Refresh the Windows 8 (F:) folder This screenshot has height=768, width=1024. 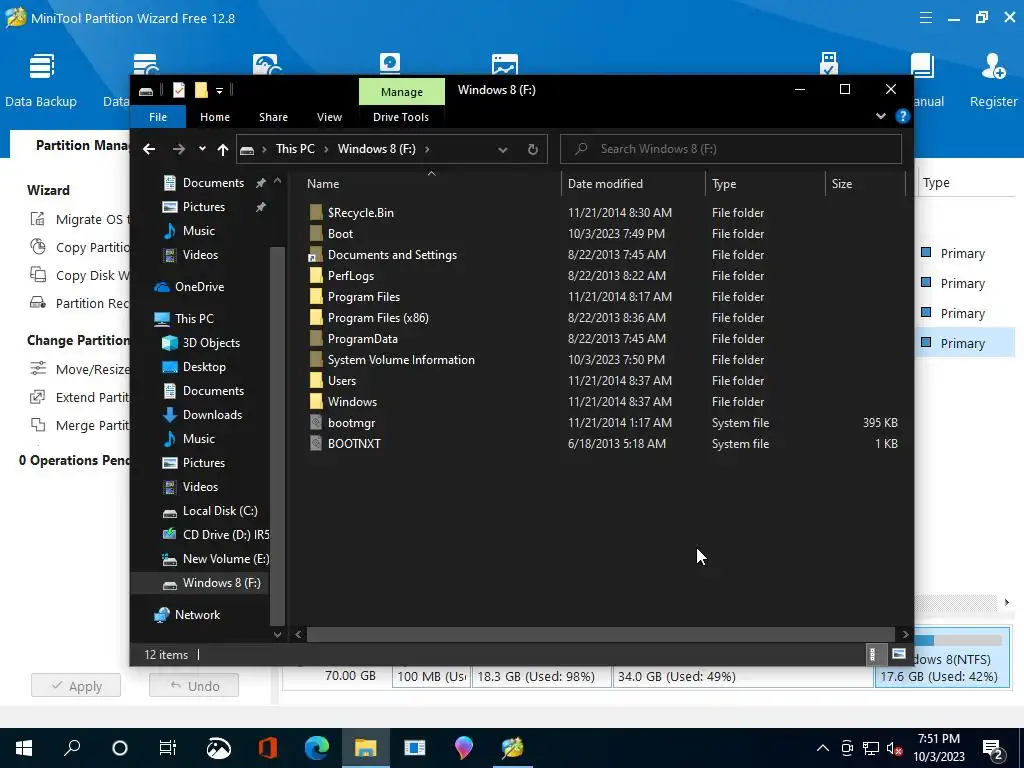[x=533, y=150]
